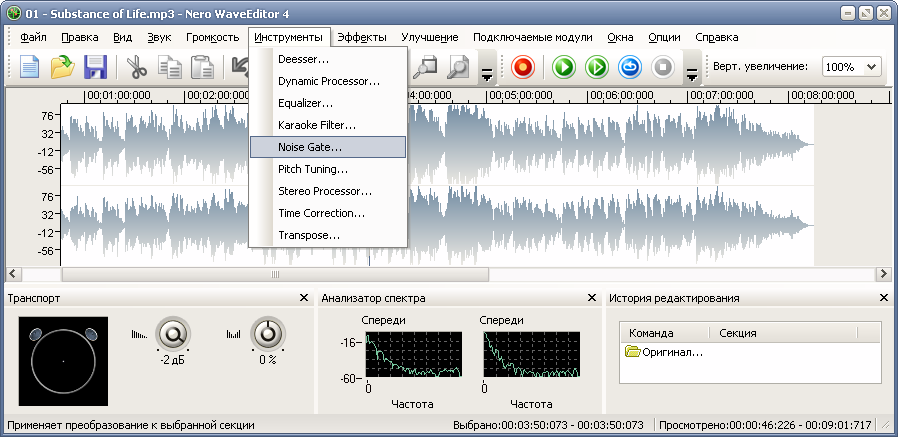This screenshot has height=437, width=898.
Task: Click the 00:07:00:000 timeline marker
Action: [722, 95]
